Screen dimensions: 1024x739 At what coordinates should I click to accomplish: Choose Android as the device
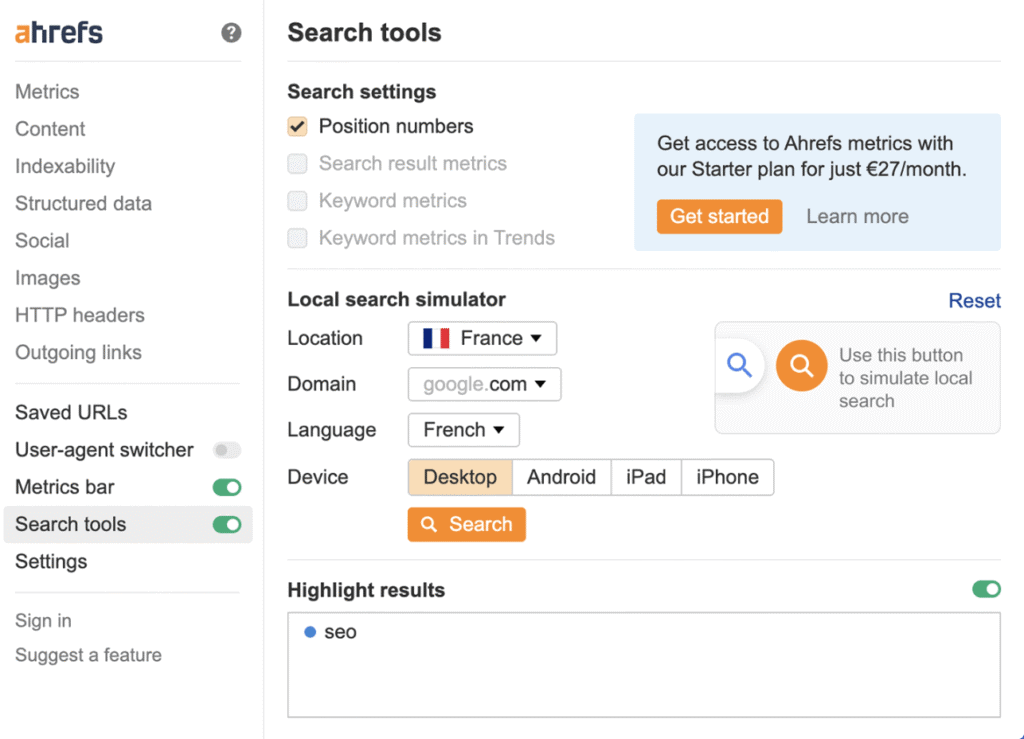point(561,477)
